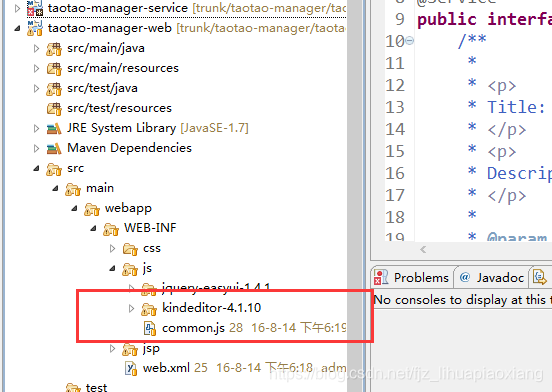
Task: Click the src/main/resources package folder icon
Action: click(x=54, y=69)
